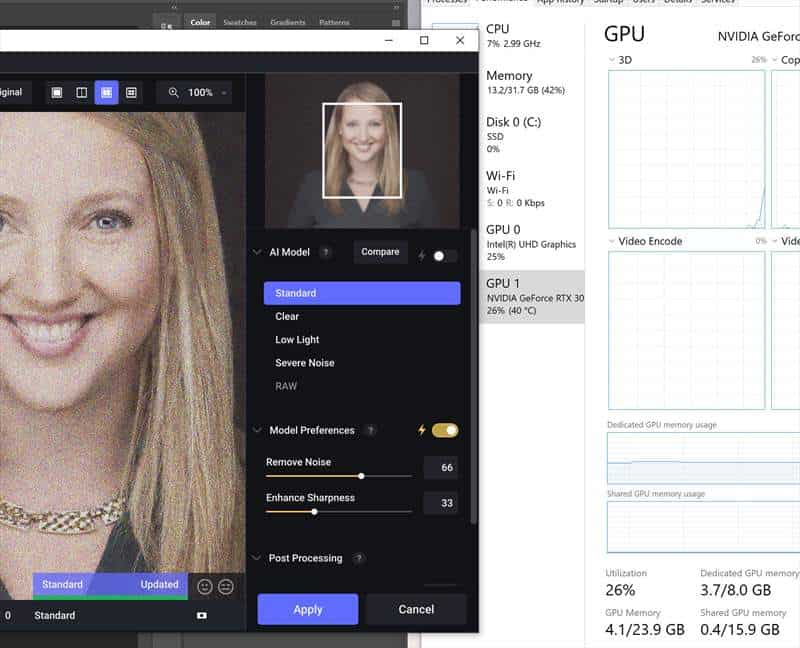Select Memory in Task Manager sidebar
The image size is (800, 648).
pyautogui.click(x=532, y=82)
